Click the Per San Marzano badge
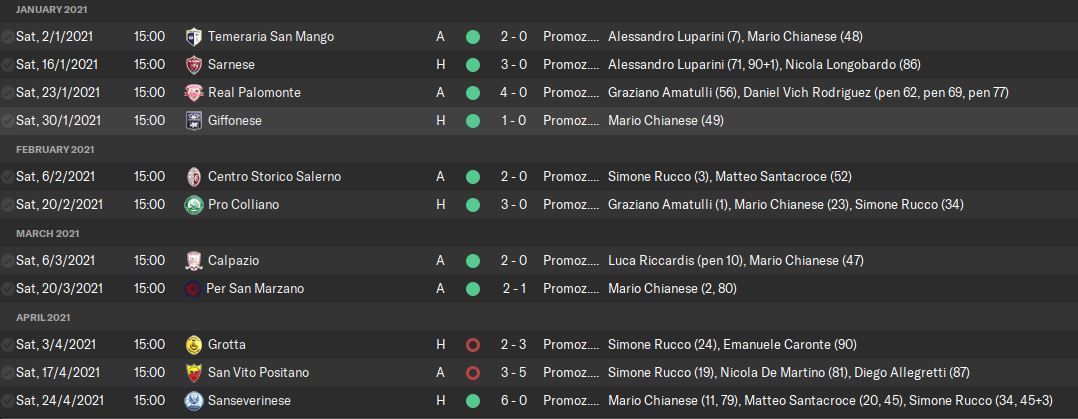Image resolution: width=1078 pixels, height=419 pixels. pos(194,288)
